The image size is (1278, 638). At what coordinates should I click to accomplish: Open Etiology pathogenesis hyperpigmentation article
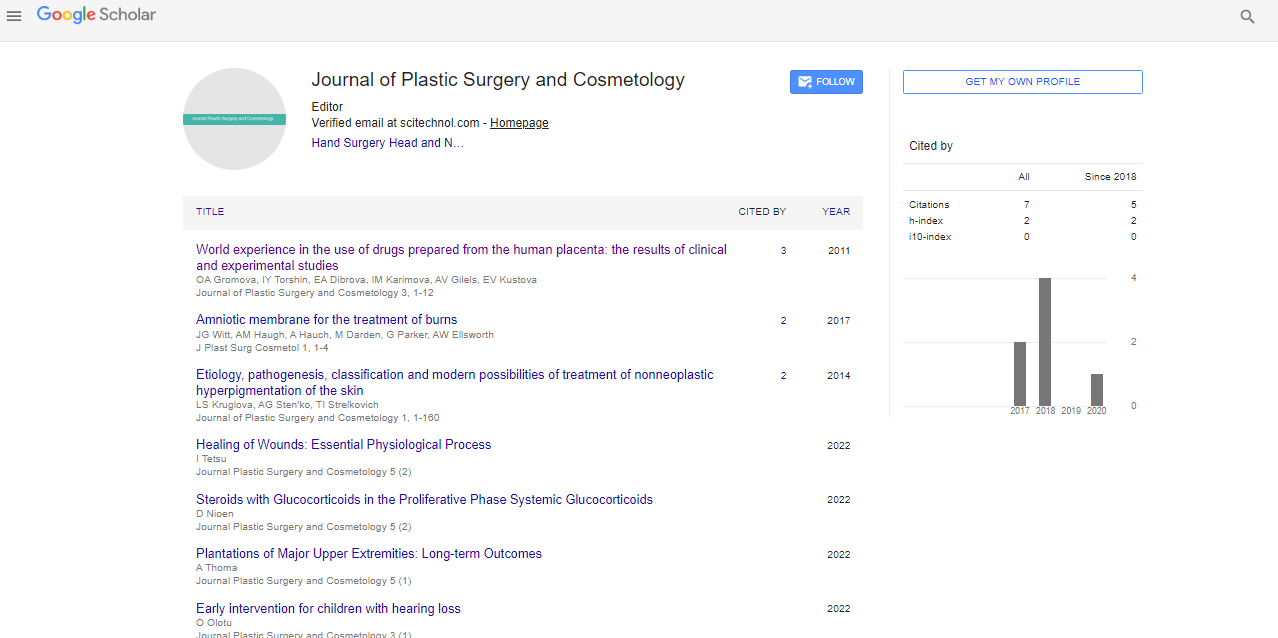[x=455, y=382]
